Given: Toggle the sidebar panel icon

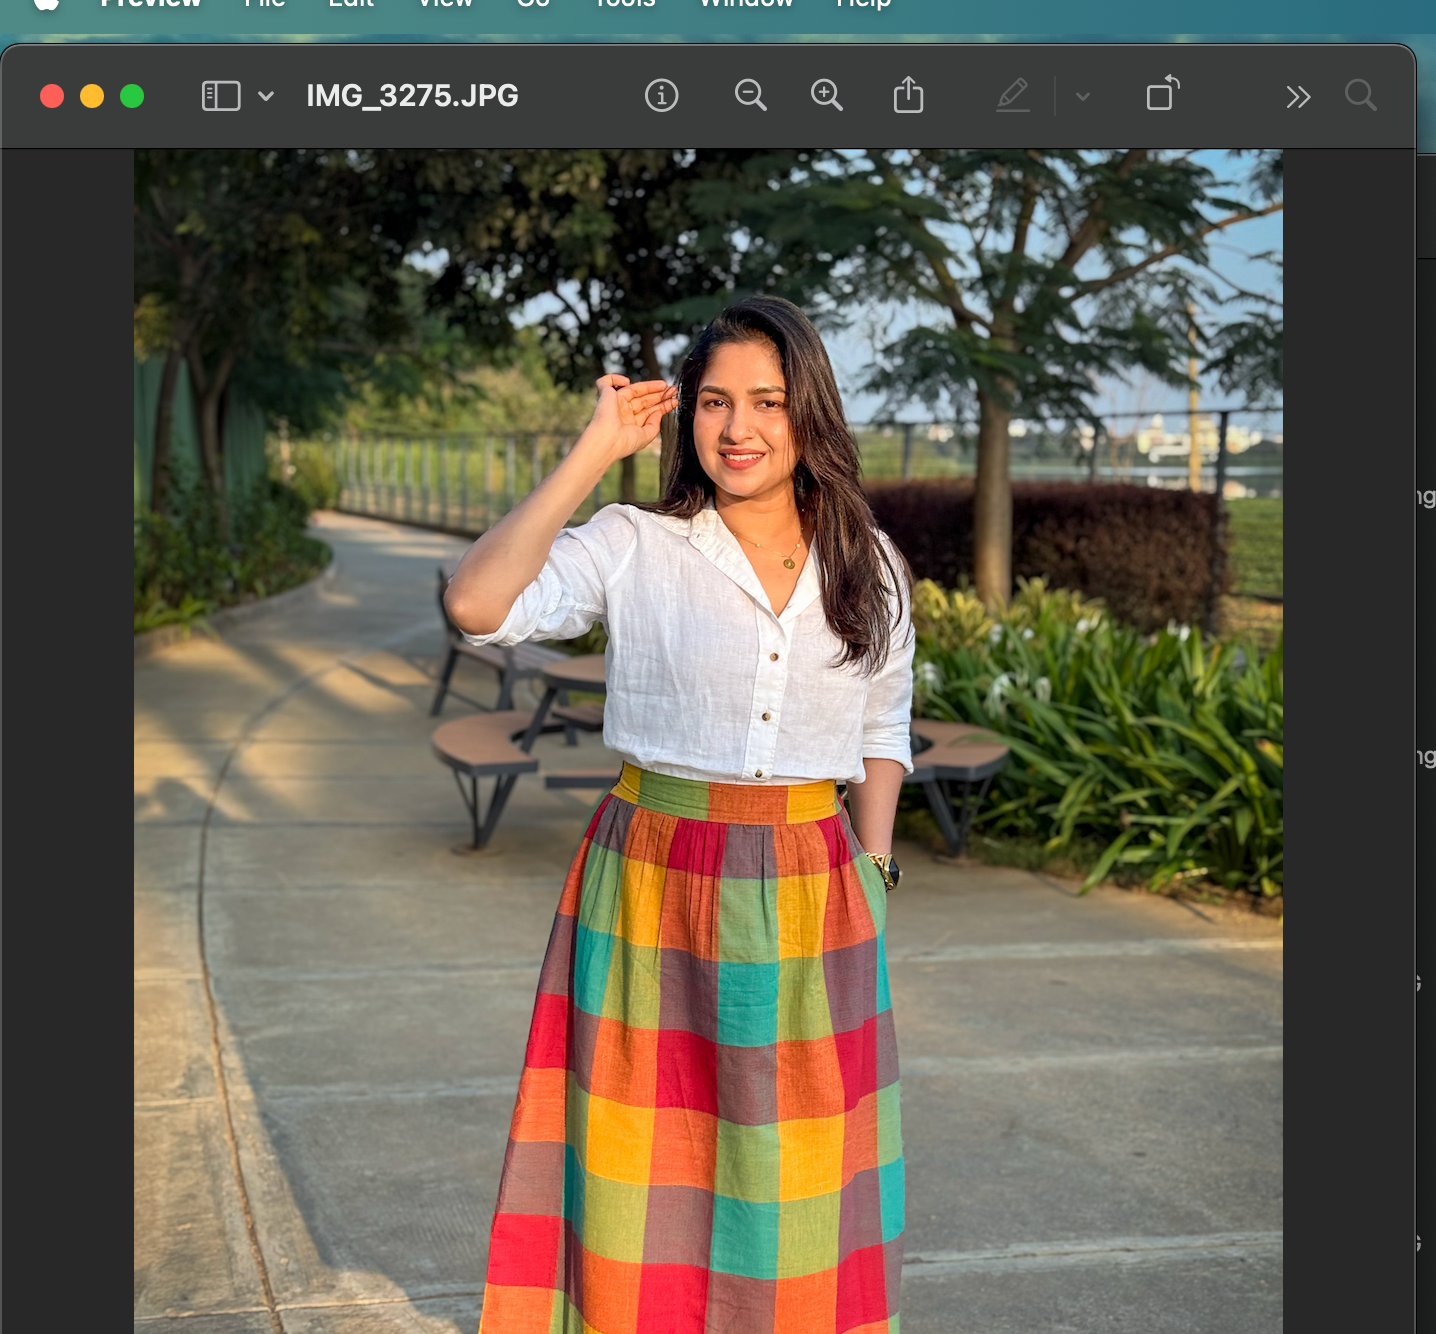Looking at the screenshot, I should (221, 96).
